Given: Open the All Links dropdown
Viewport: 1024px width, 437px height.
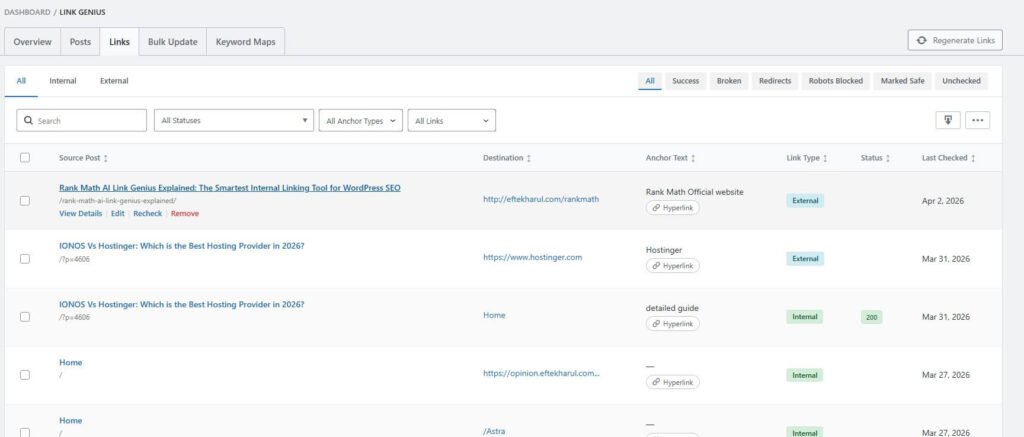Looking at the screenshot, I should pos(451,120).
